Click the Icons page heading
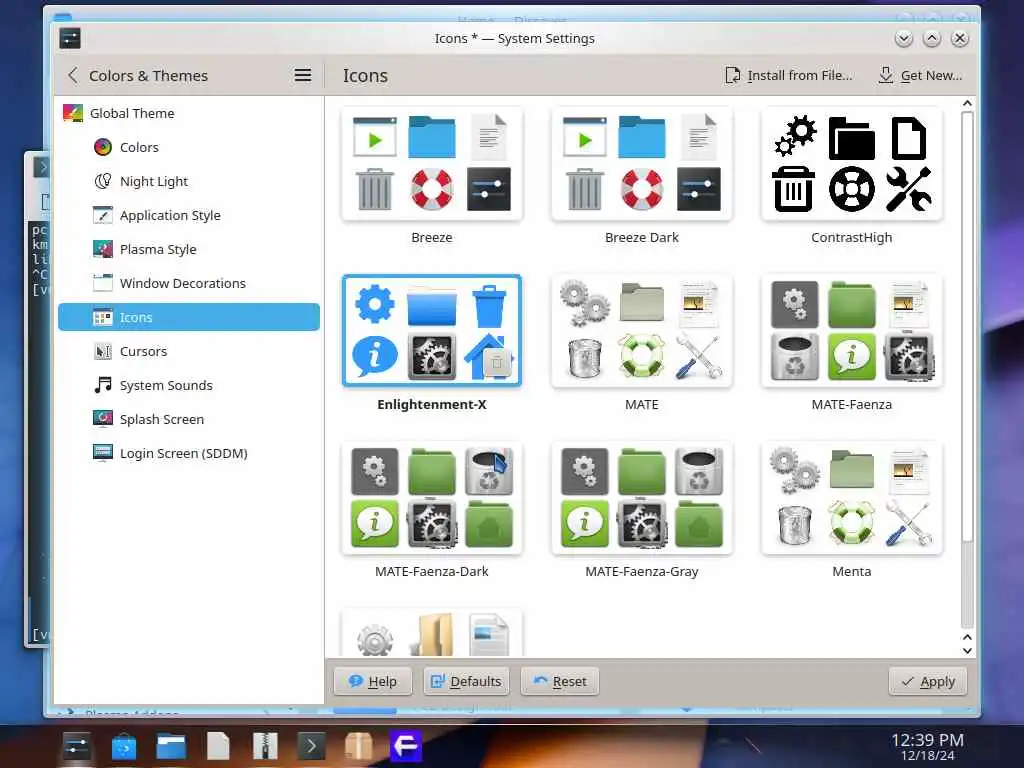Screen dimensions: 1024x768 point(366,76)
